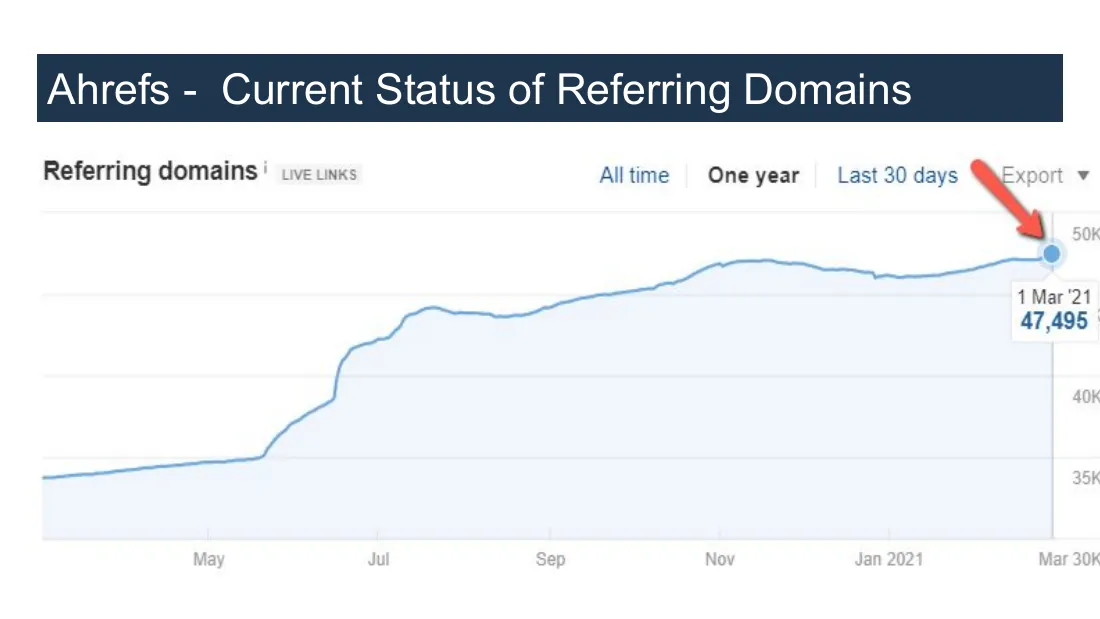
Task: Select the One year range tab
Action: pyautogui.click(x=753, y=175)
